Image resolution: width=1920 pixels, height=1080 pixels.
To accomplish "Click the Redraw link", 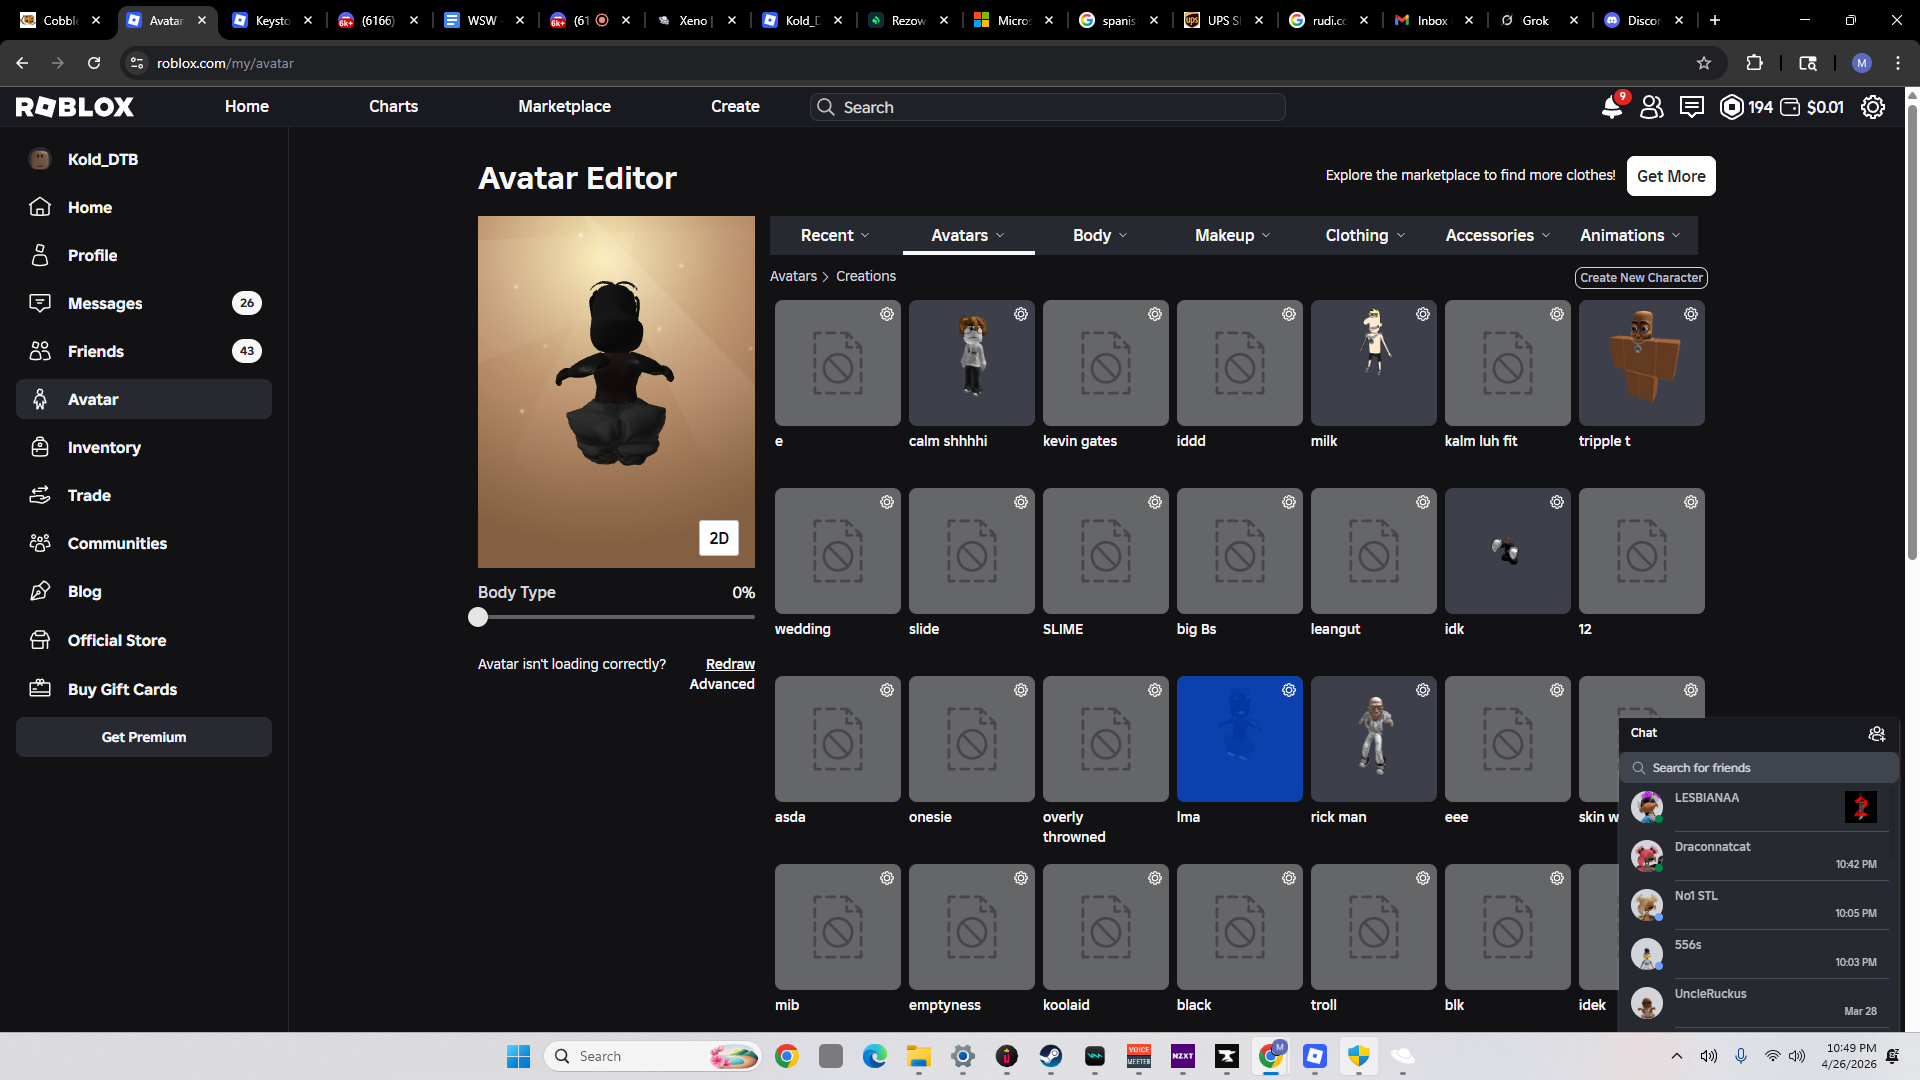I will click(x=730, y=664).
